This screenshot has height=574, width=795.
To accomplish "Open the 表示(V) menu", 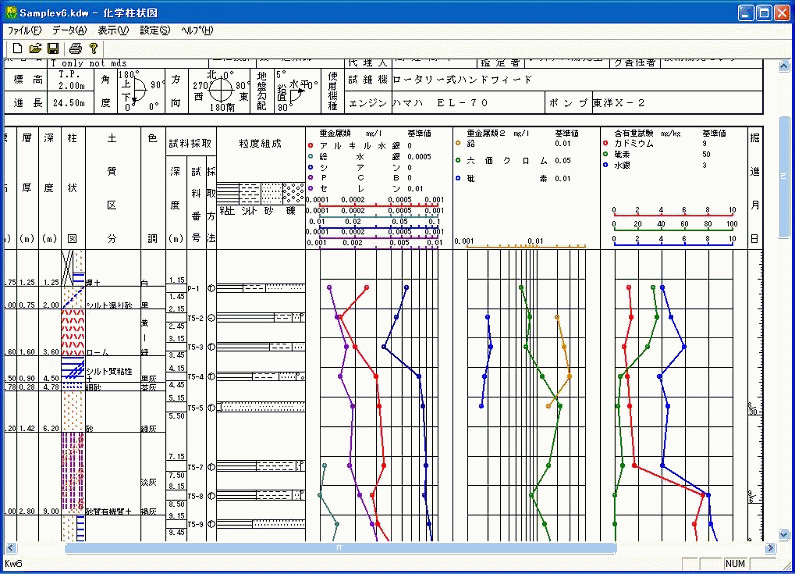I will [113, 30].
